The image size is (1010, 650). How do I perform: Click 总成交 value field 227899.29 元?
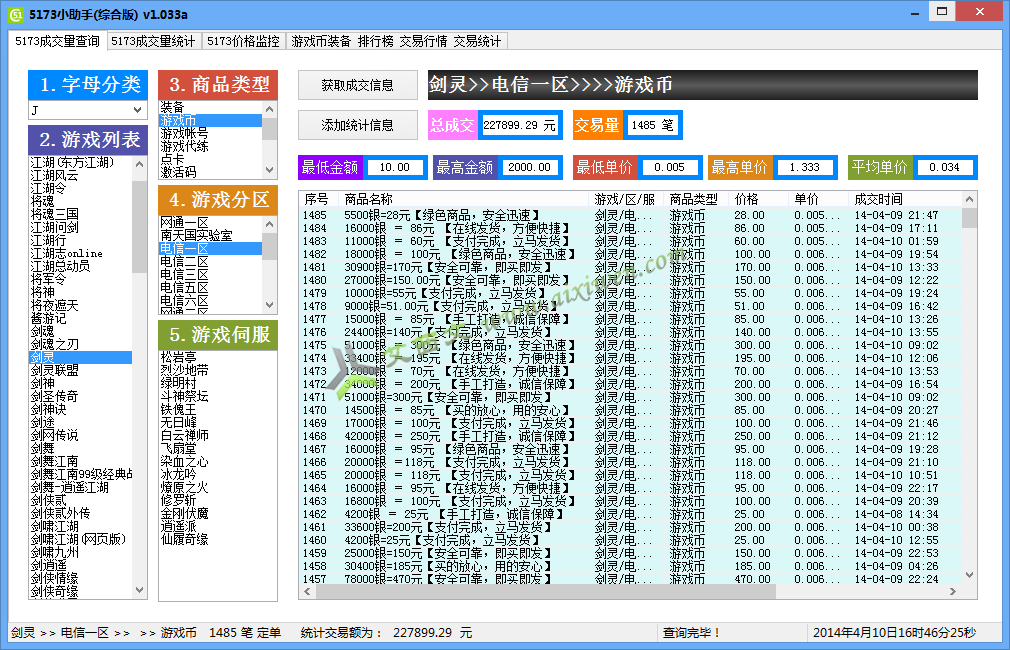click(519, 125)
